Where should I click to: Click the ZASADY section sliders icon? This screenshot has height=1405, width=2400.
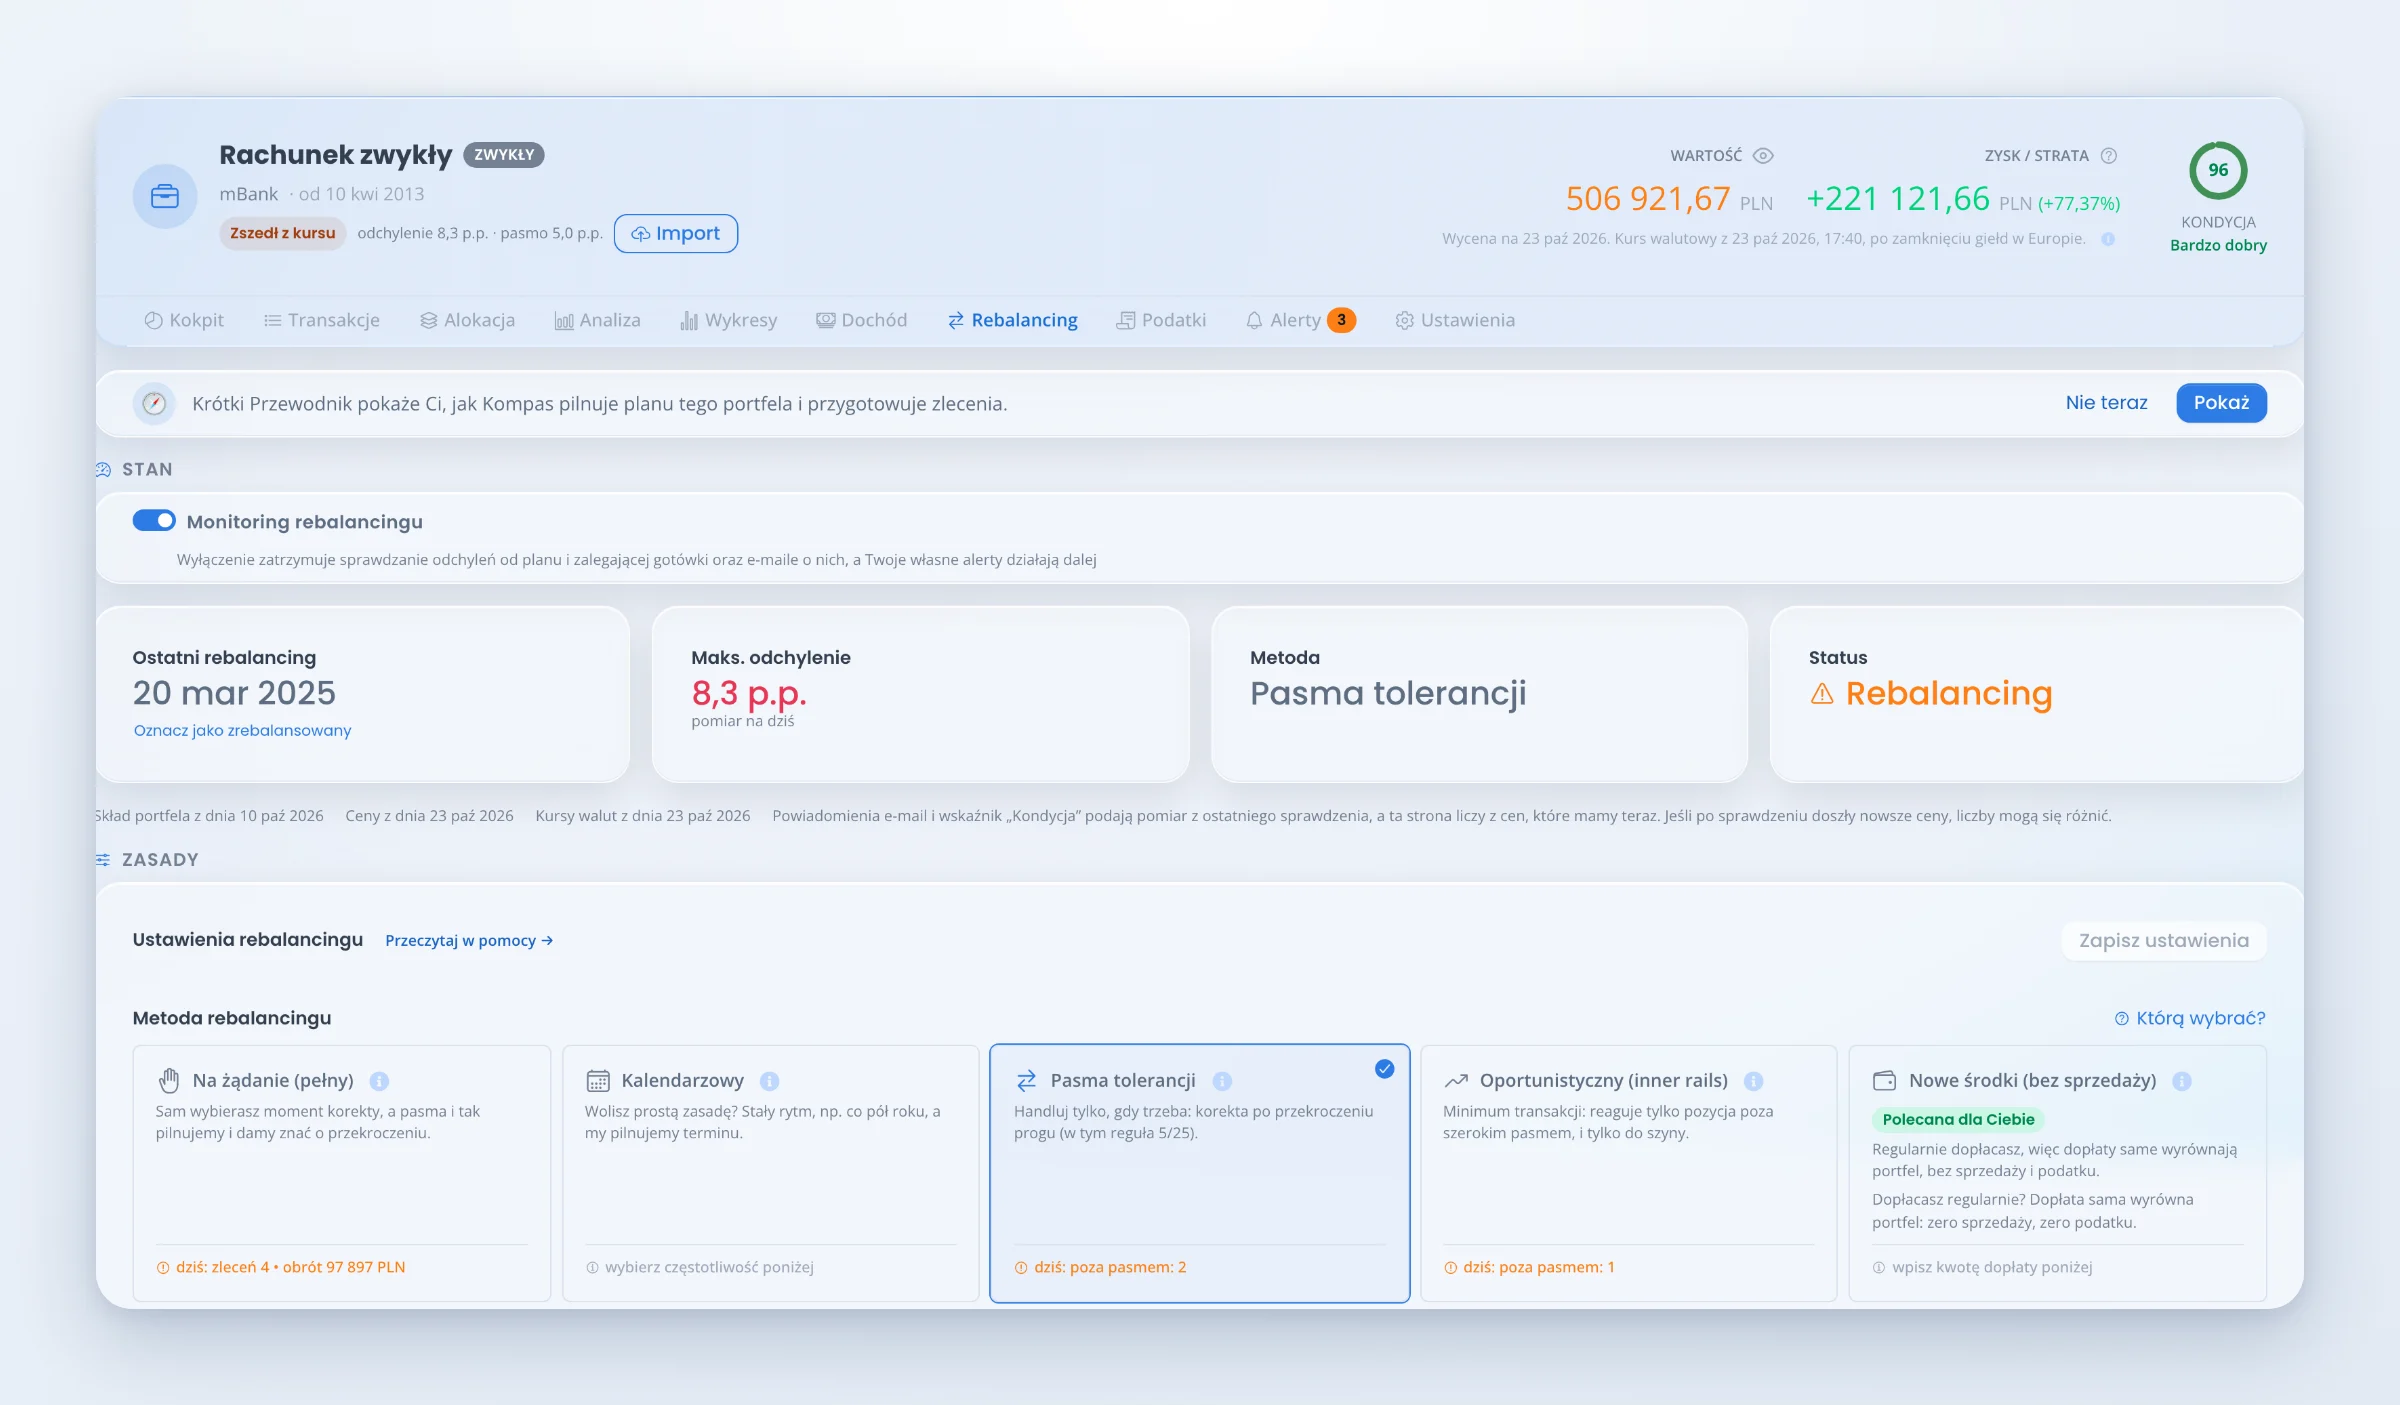103,860
